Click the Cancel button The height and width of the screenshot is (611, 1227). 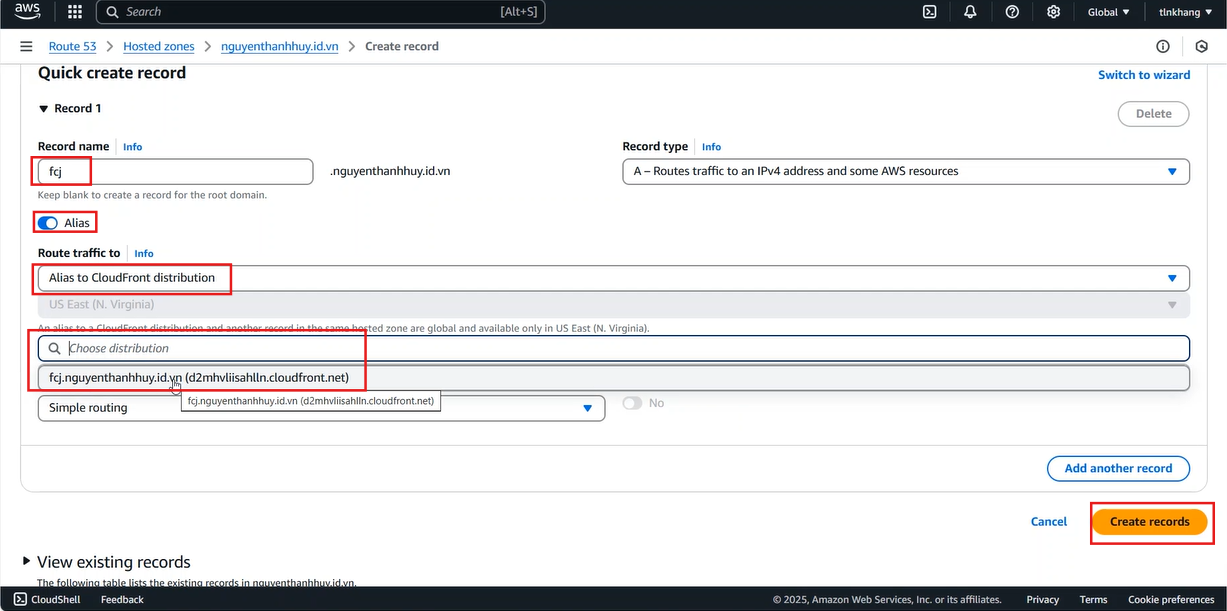1049,522
